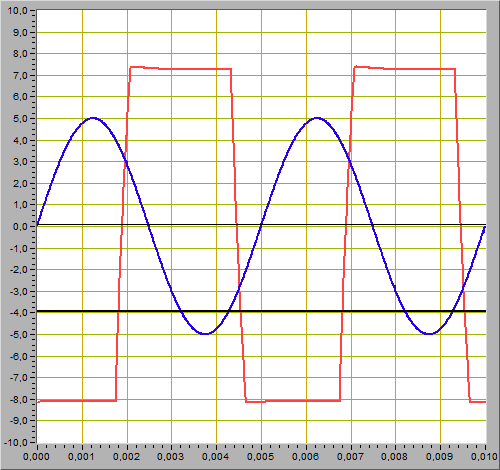
Task: Select the 9,0 vertical axis label
Action: tap(20, 32)
